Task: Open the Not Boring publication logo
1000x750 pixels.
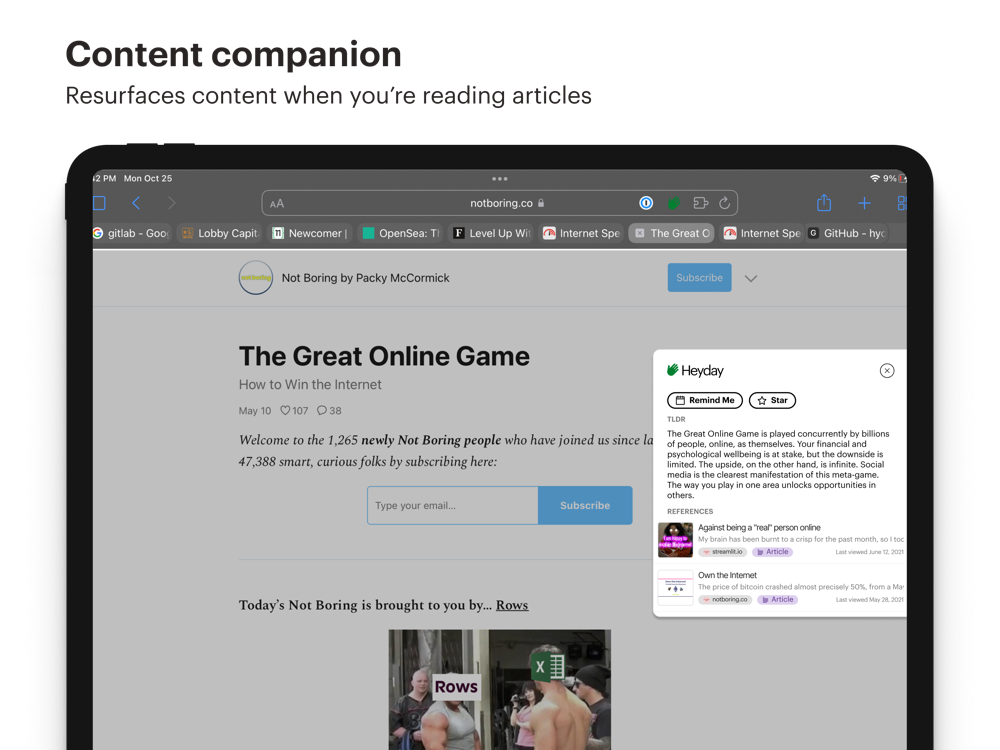Action: point(256,277)
